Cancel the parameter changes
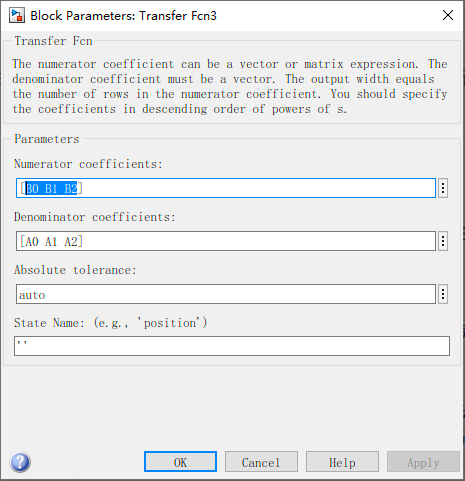The height and width of the screenshot is (481, 465). (x=261, y=462)
